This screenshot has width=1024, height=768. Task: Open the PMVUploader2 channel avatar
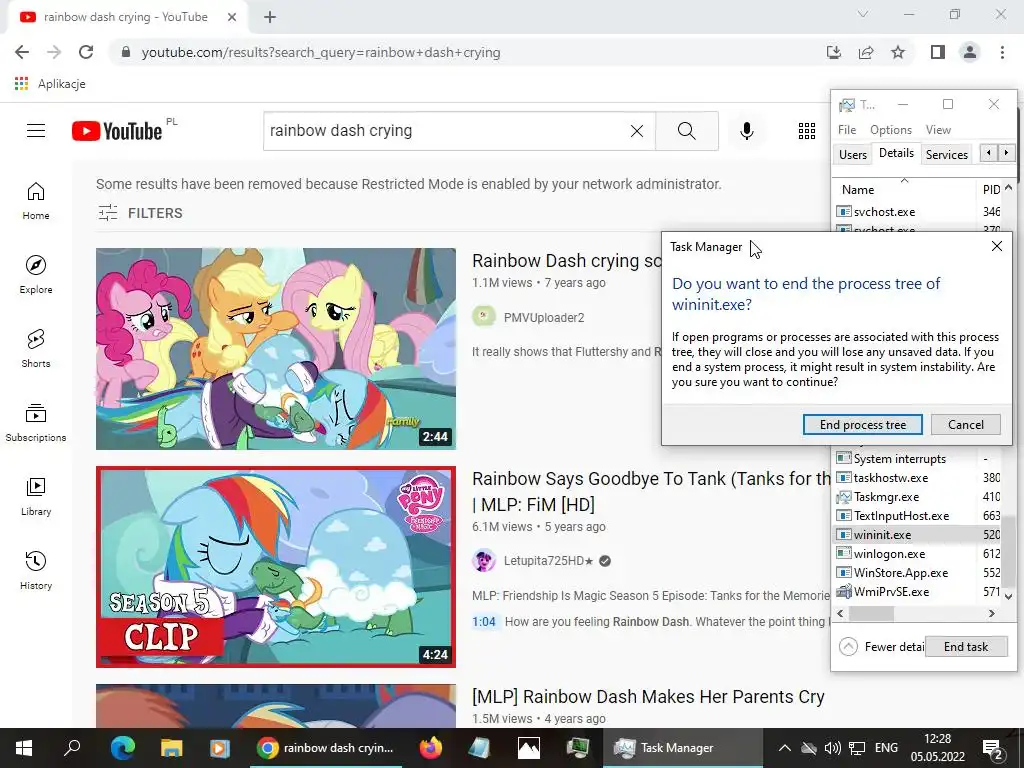tap(483, 317)
